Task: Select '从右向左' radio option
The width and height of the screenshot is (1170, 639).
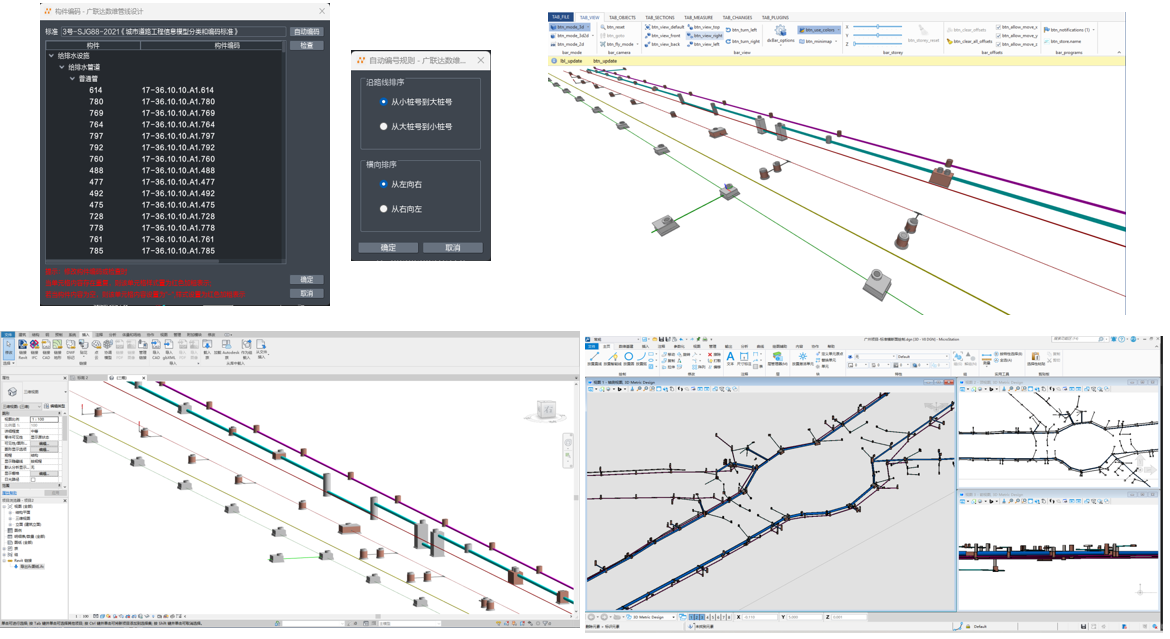Action: click(x=384, y=209)
